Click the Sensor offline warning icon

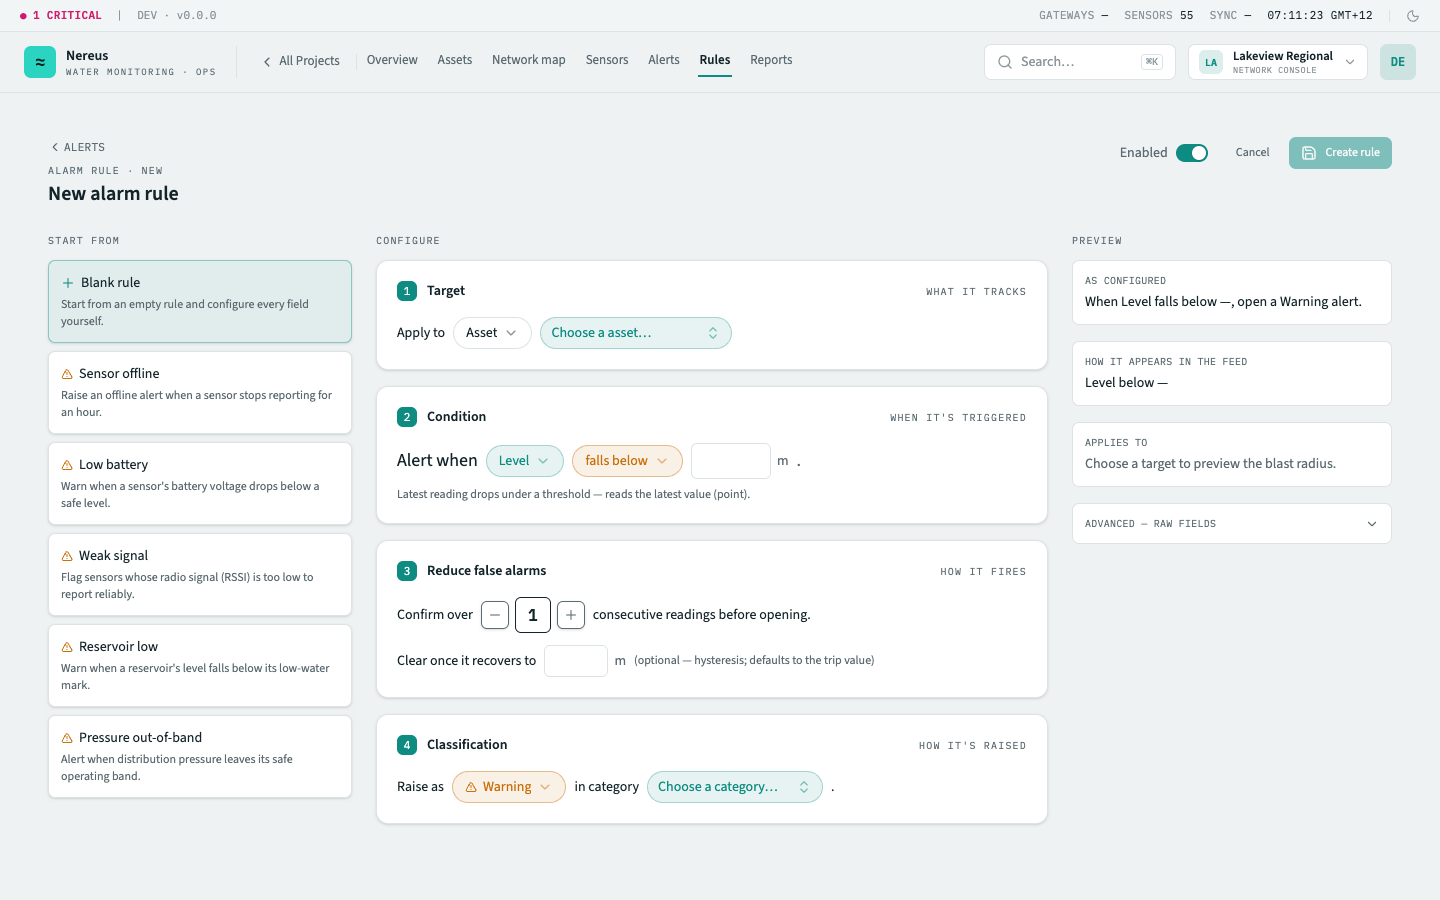point(67,374)
